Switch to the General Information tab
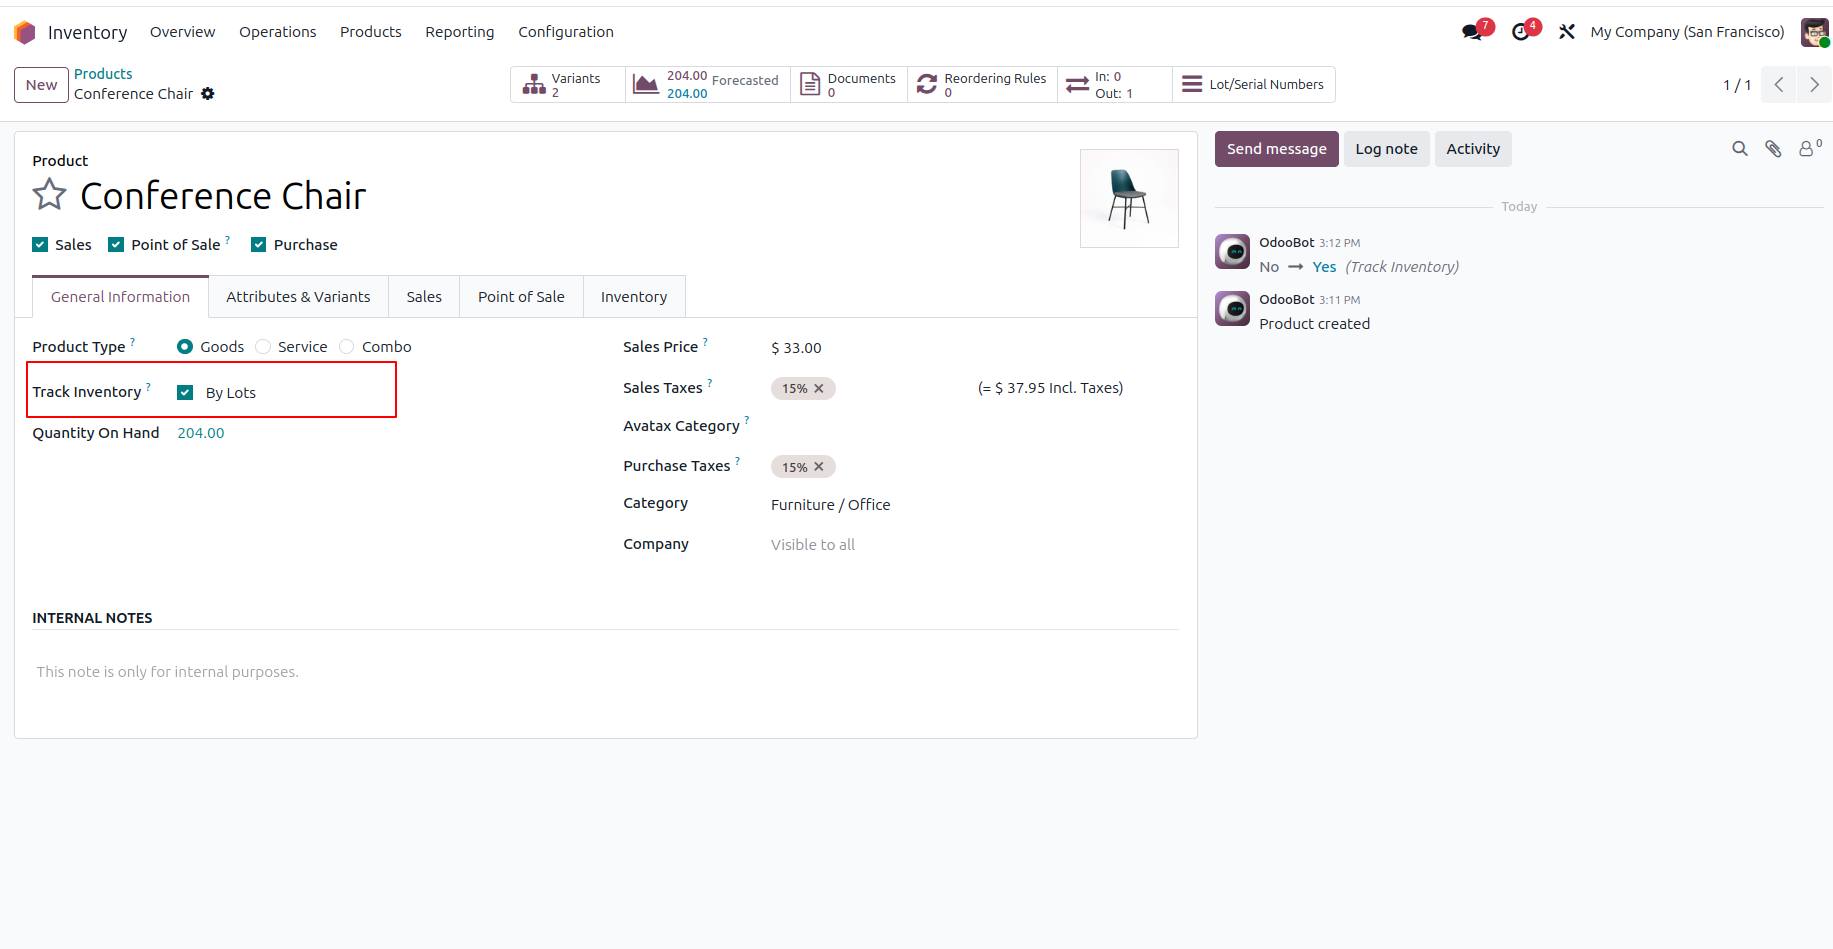This screenshot has width=1833, height=949. click(x=120, y=297)
